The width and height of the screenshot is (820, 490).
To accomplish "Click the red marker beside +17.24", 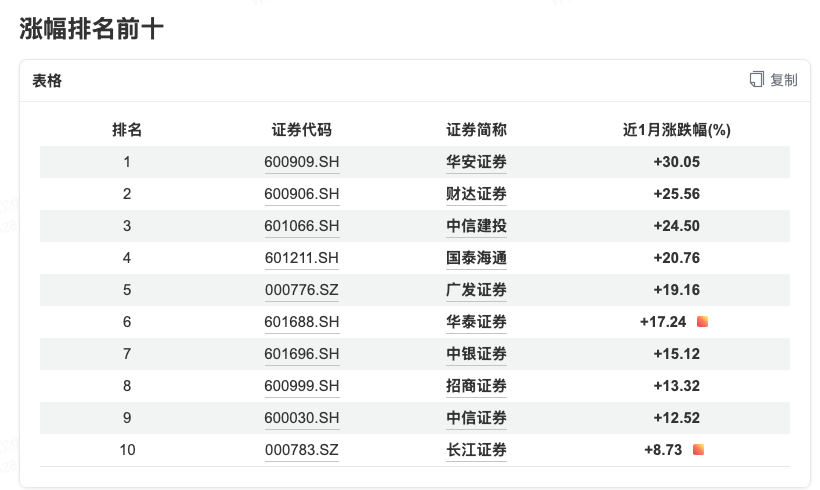I will (x=702, y=322).
